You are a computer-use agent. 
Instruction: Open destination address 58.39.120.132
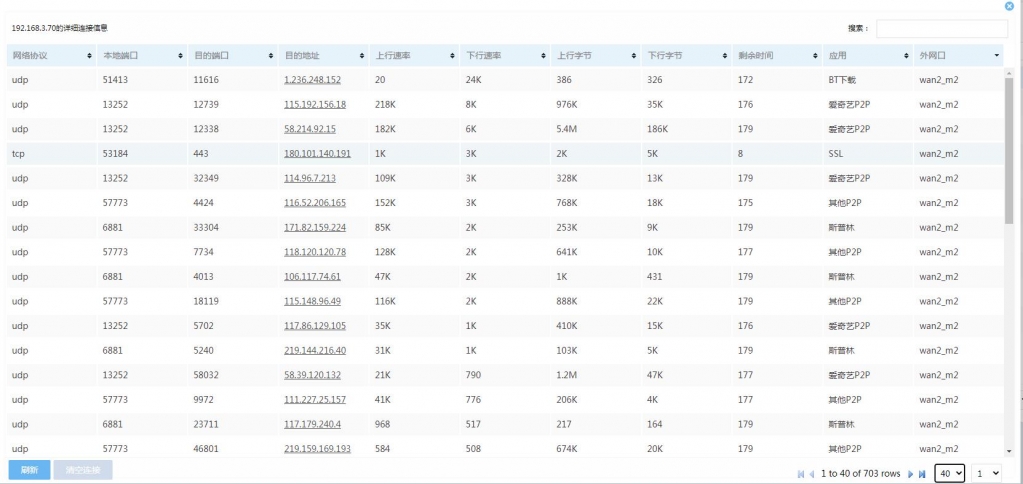pyautogui.click(x=313, y=375)
